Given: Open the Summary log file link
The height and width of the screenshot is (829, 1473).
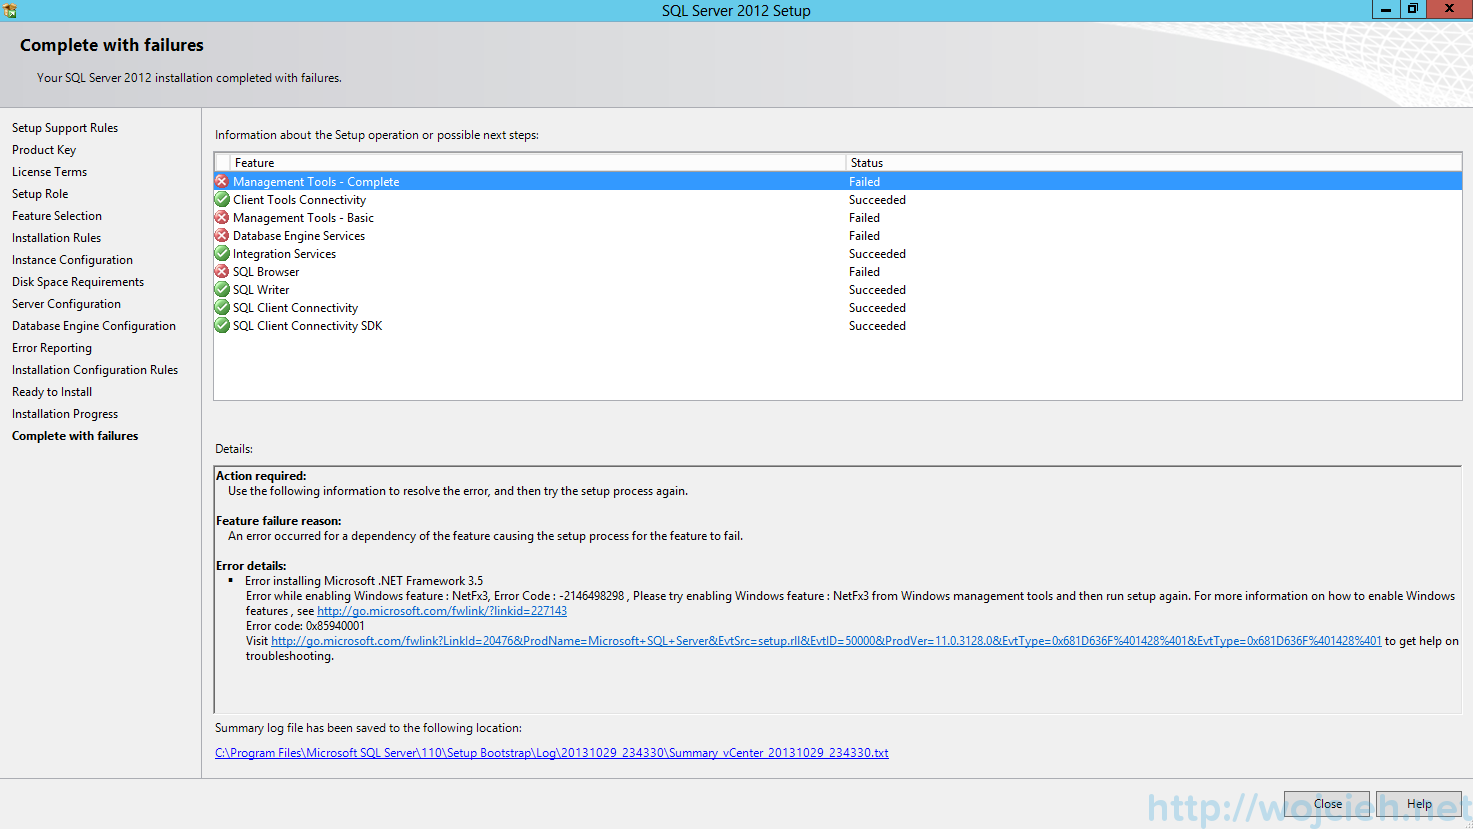Looking at the screenshot, I should (x=552, y=753).
